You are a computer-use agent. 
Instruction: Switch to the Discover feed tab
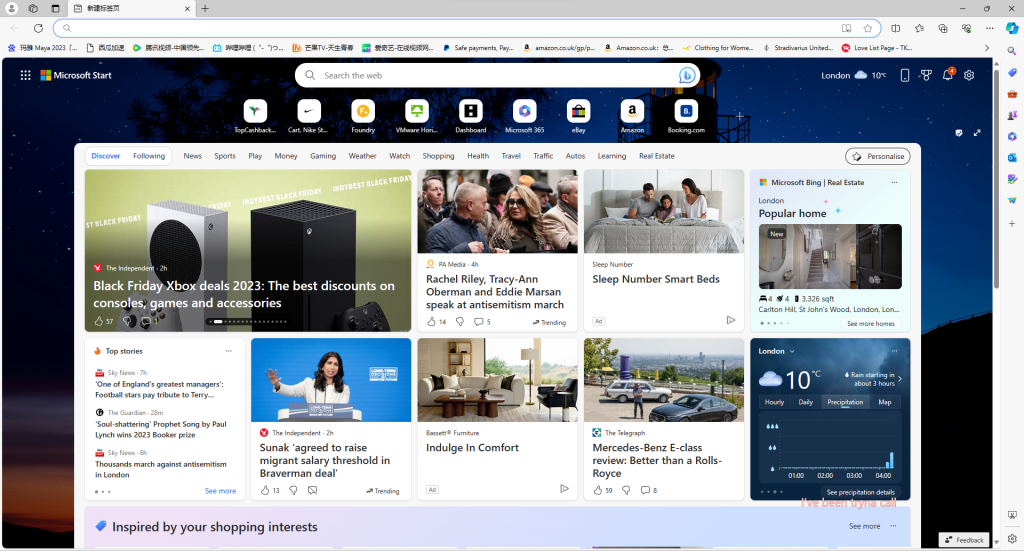click(106, 156)
